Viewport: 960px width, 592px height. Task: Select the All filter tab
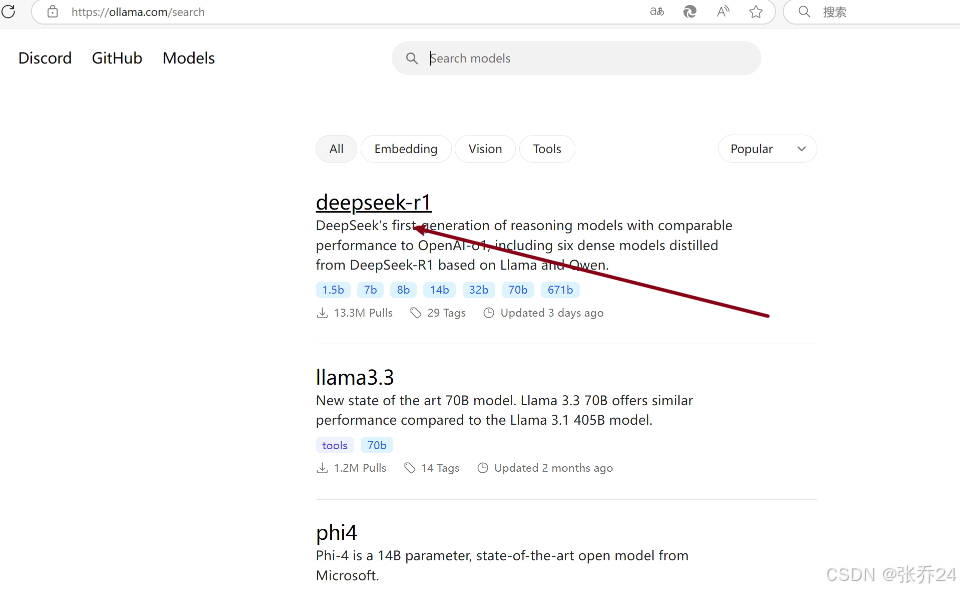(x=336, y=149)
